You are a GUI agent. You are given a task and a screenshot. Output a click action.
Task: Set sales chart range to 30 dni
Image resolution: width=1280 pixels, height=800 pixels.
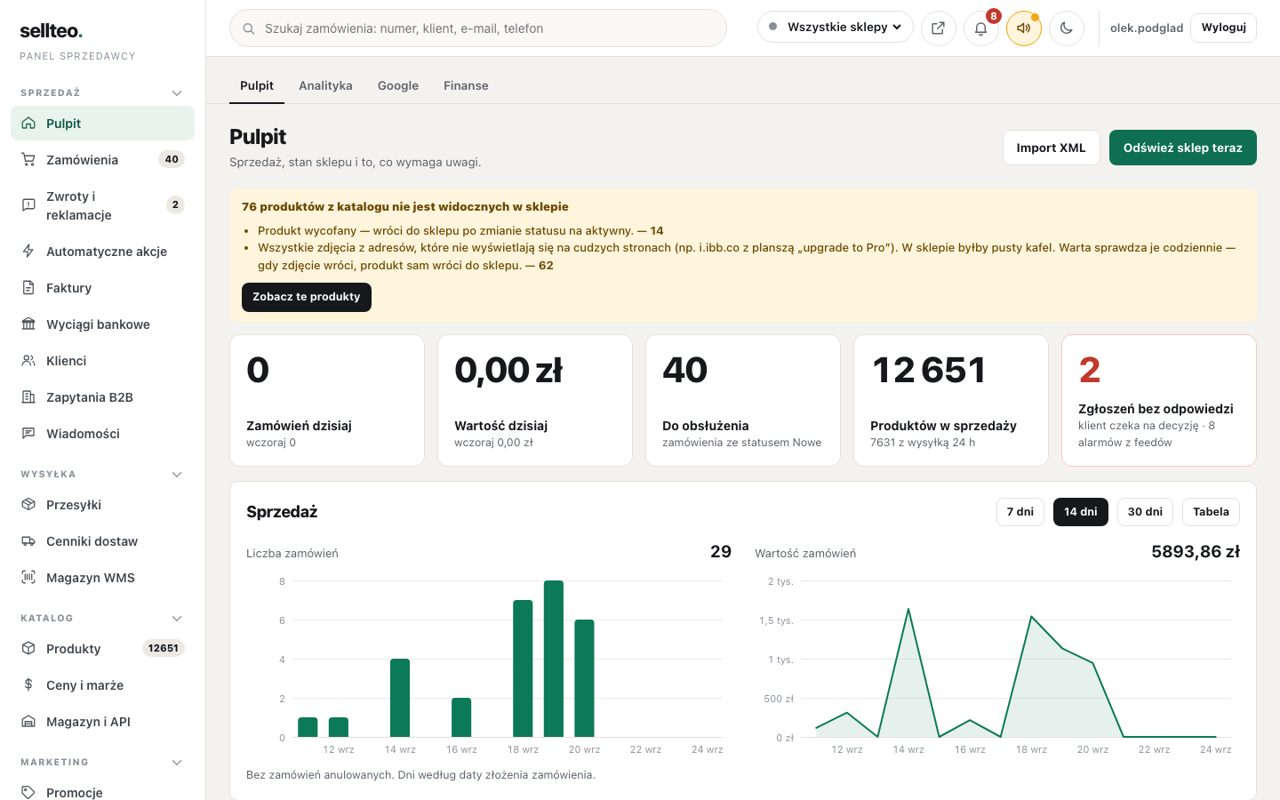[x=1145, y=512]
